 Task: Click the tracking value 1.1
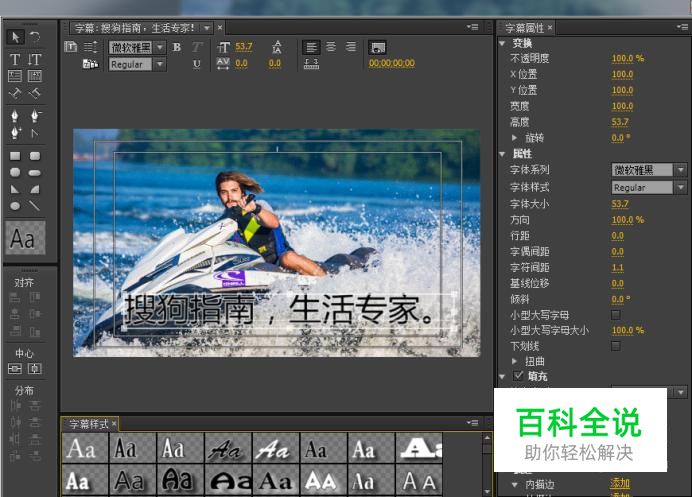point(617,267)
